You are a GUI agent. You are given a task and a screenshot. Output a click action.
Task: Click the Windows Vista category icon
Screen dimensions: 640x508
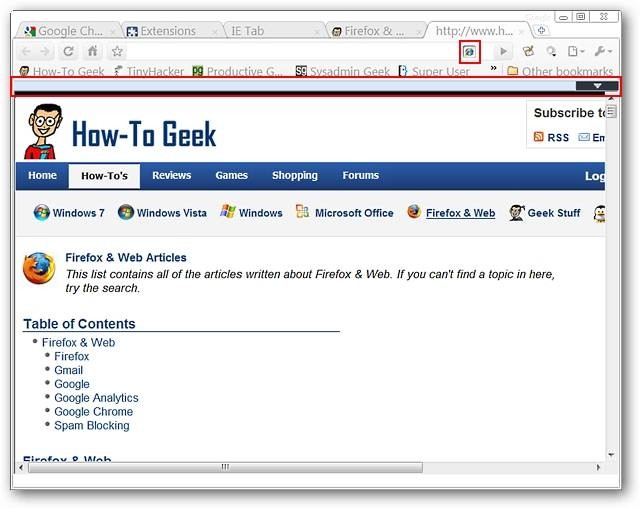[126, 212]
